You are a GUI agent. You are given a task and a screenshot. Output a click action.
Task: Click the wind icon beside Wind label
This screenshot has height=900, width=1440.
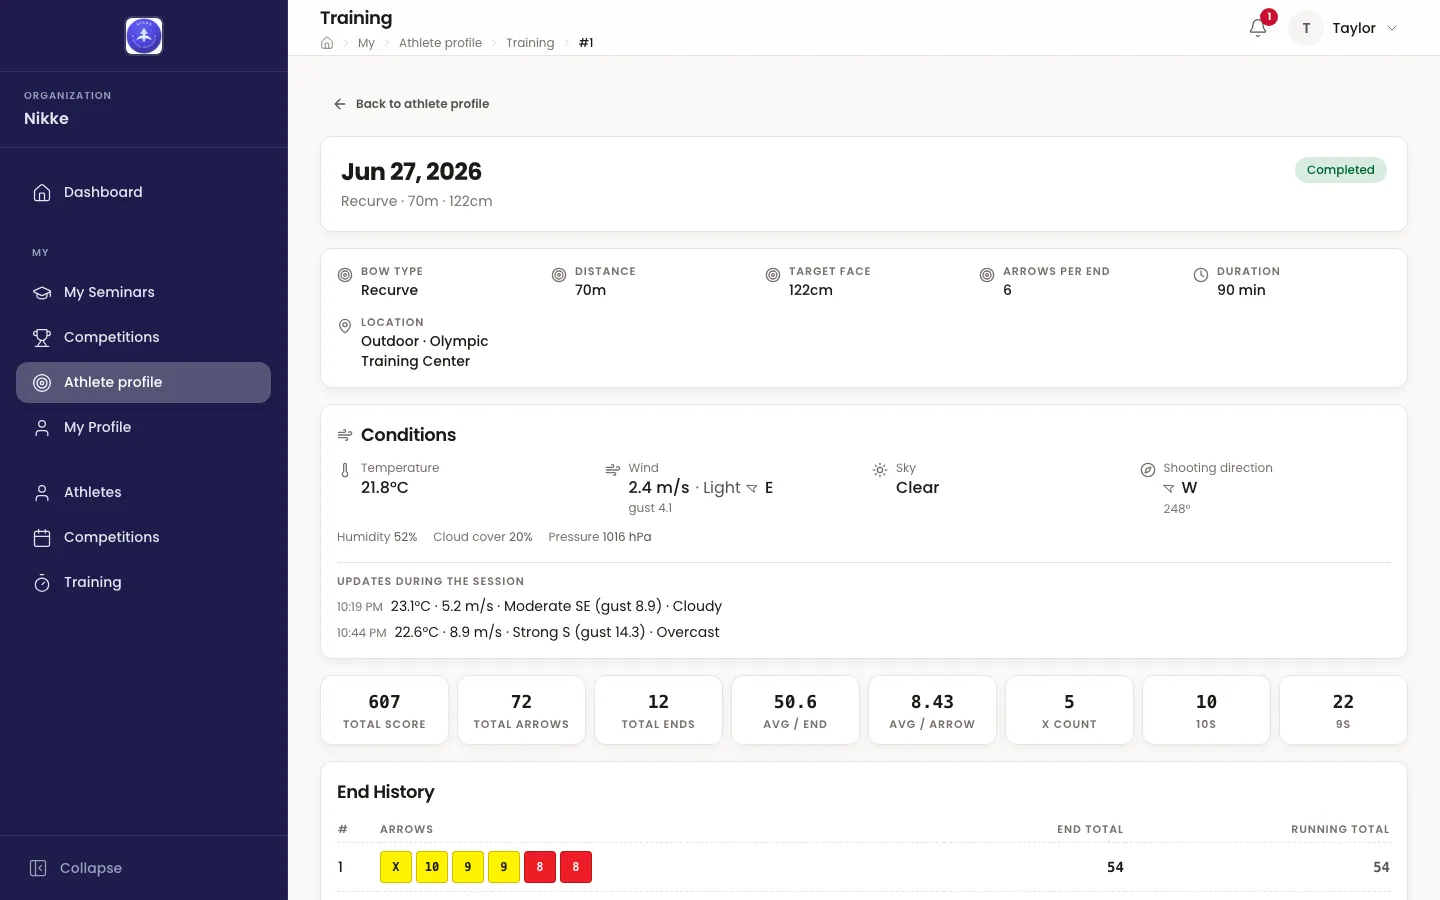(x=613, y=470)
